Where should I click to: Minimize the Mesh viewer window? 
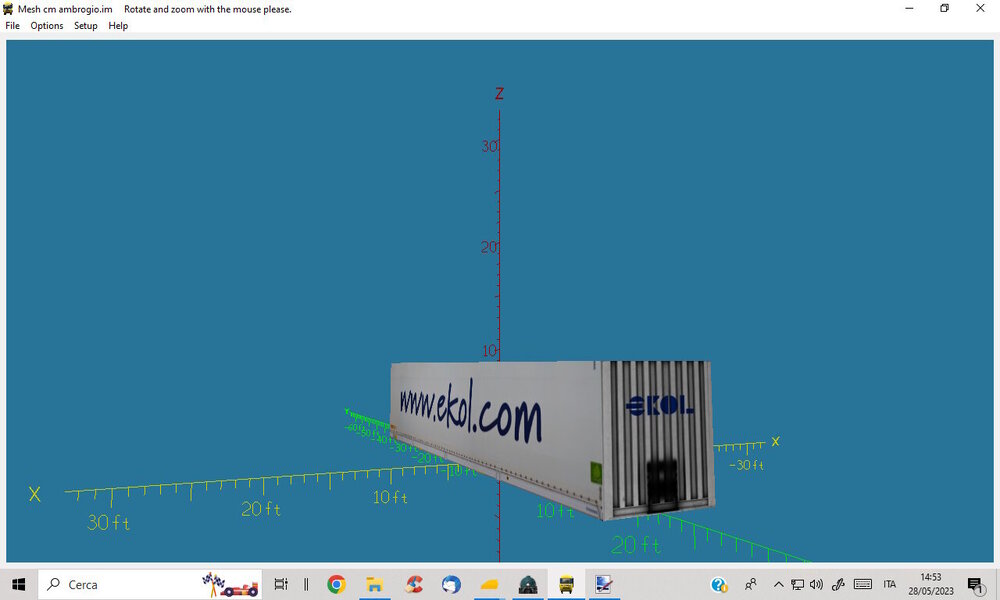click(x=909, y=8)
